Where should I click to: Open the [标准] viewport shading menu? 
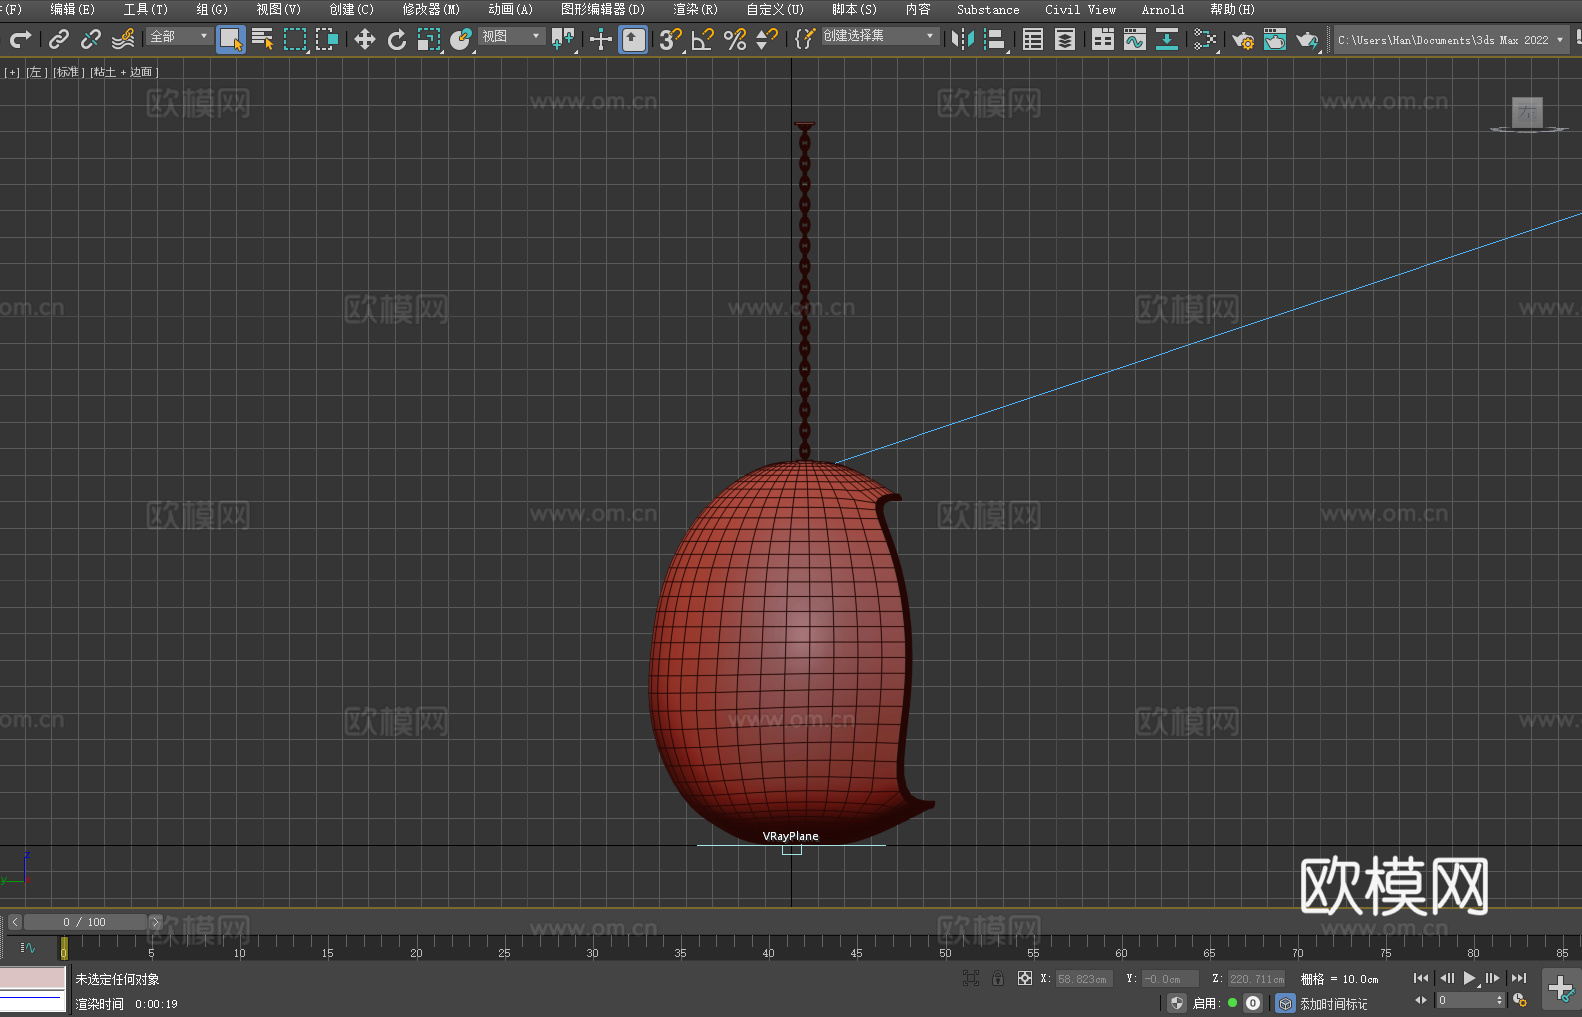(x=68, y=72)
